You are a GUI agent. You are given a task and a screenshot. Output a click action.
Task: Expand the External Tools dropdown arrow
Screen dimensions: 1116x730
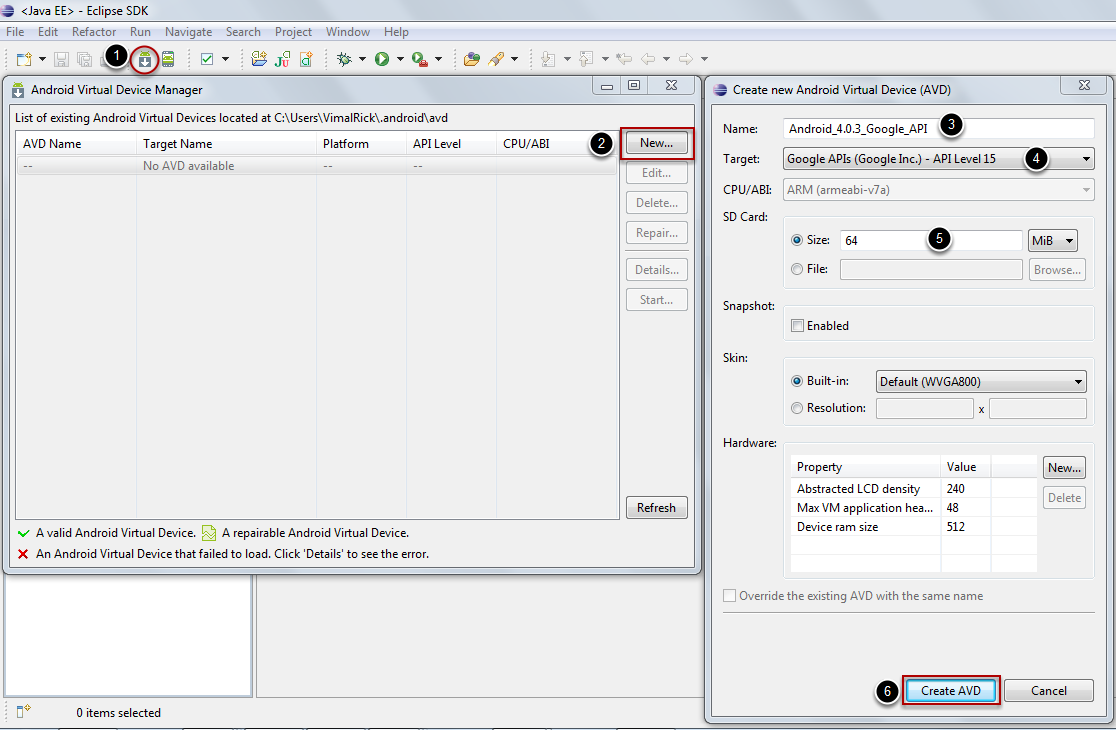click(x=438, y=59)
